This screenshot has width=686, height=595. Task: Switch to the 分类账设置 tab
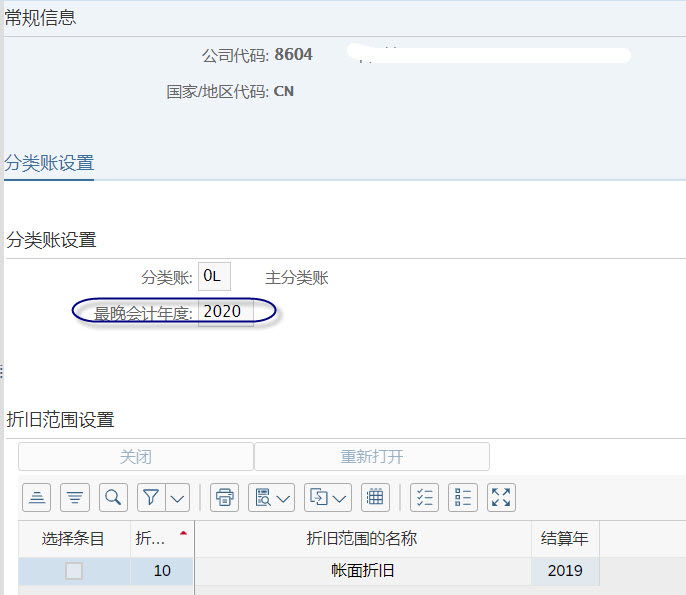click(x=49, y=163)
